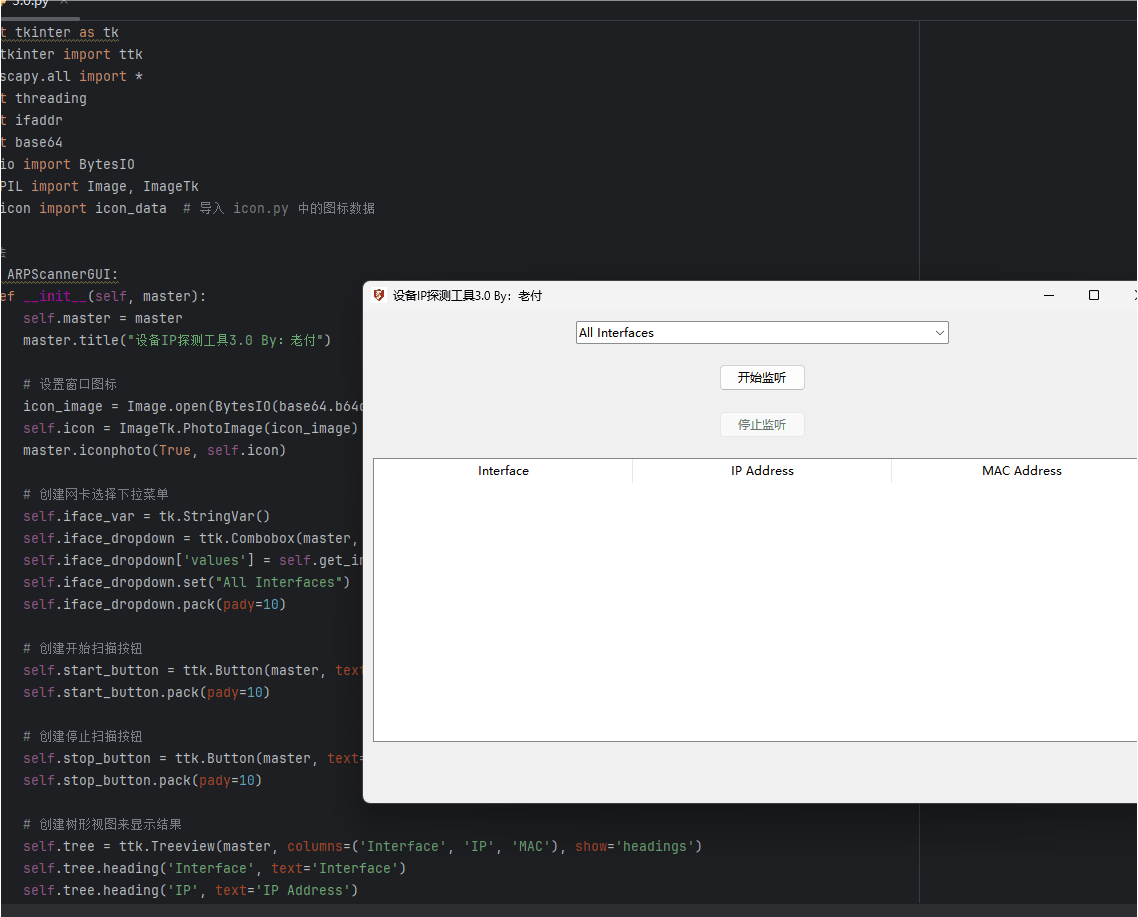Viewport: 1138px width, 917px height.
Task: Click the 'self.master = master' code line
Action: coord(102,318)
